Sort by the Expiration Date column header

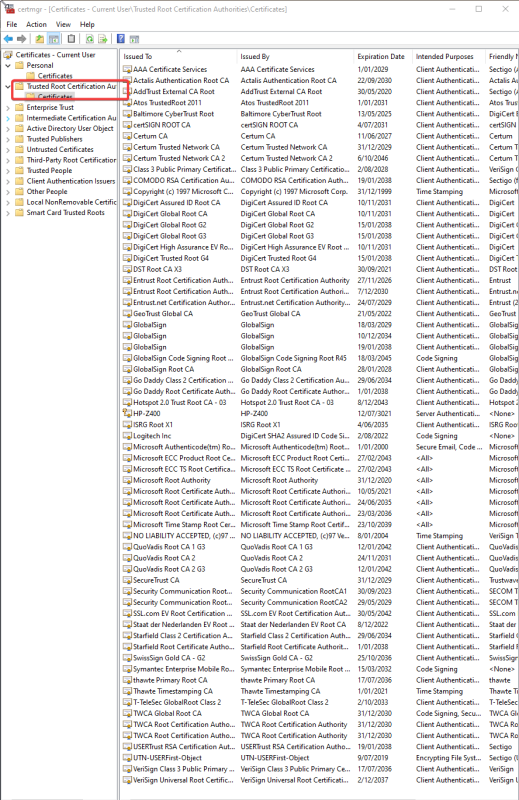383,56
